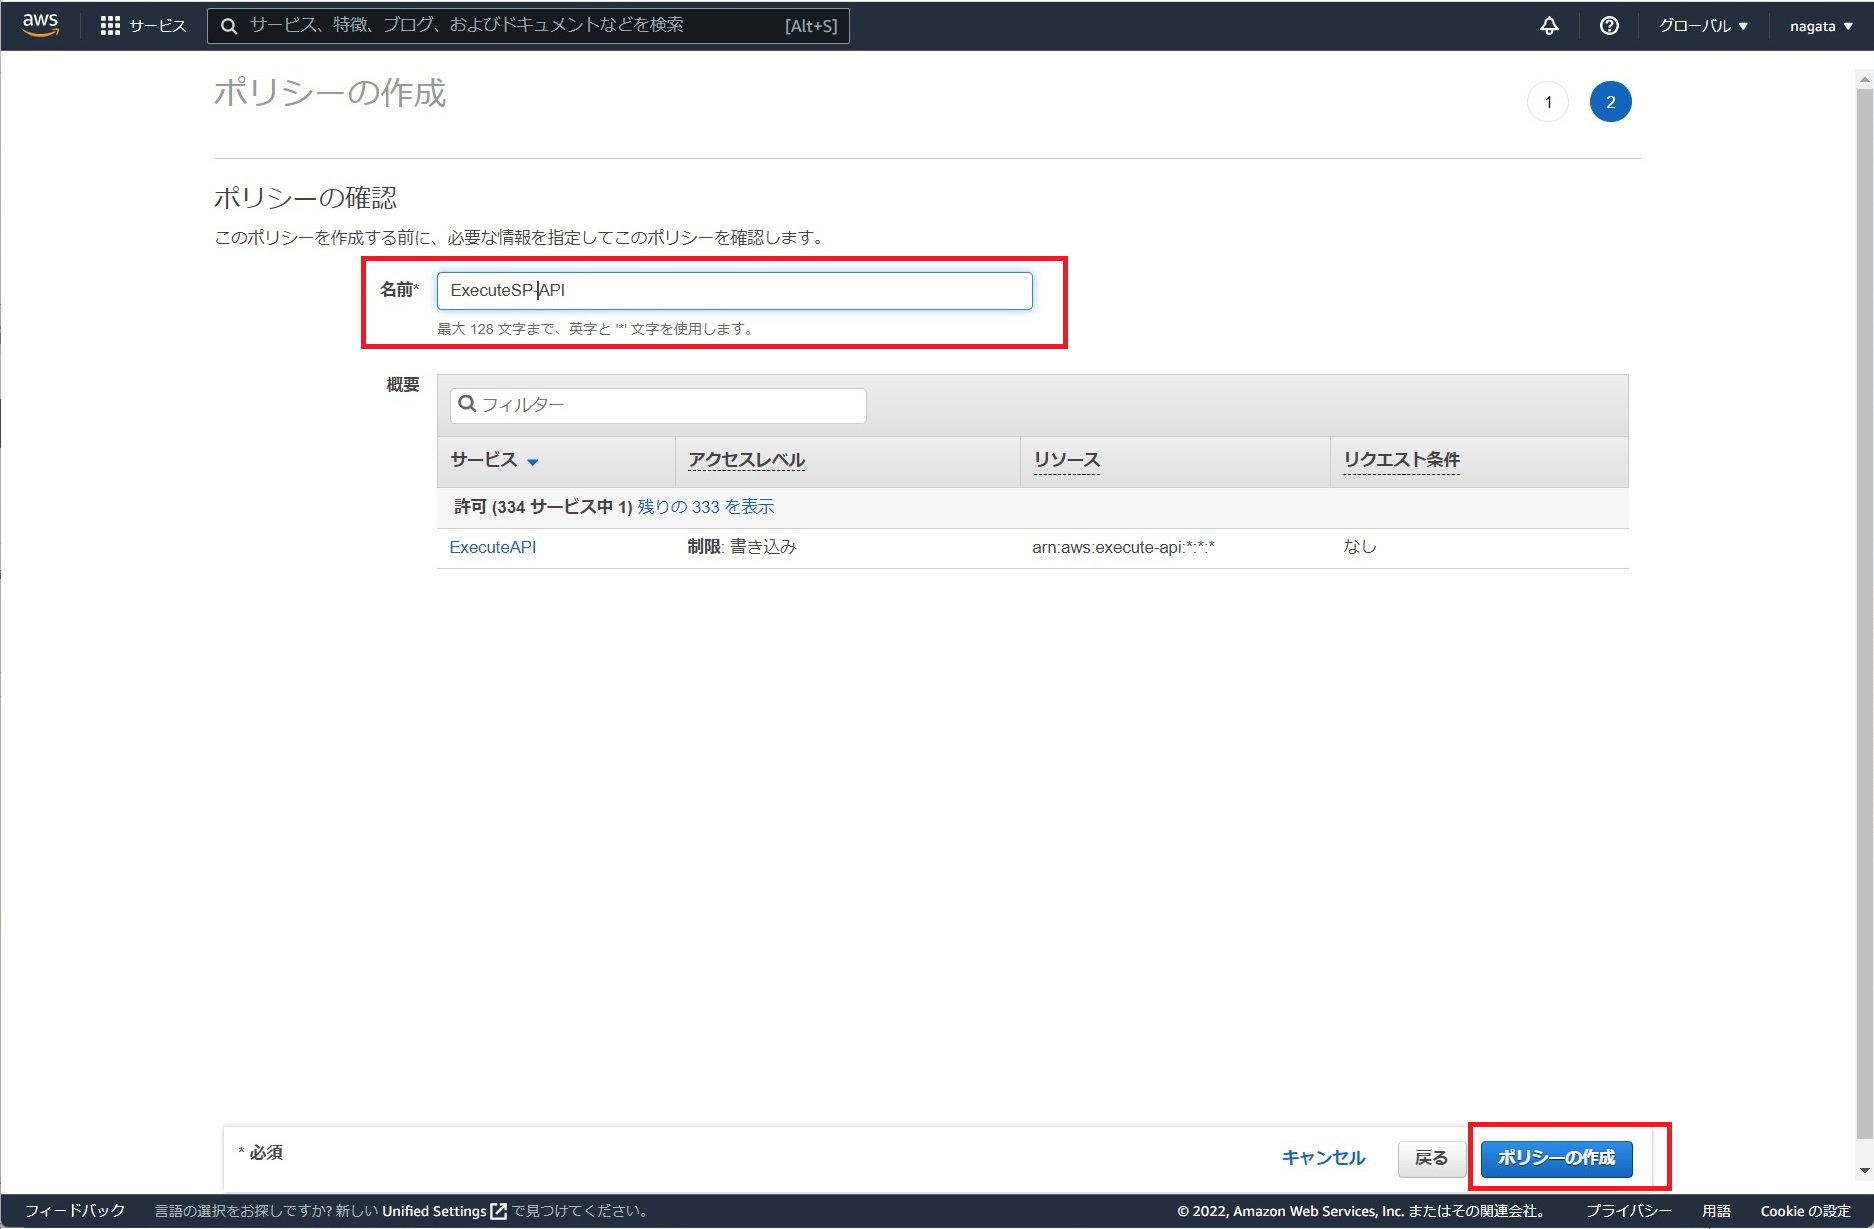Viewport: 1874px width, 1229px height.
Task: Open the services grid icon menu
Action: (x=112, y=25)
